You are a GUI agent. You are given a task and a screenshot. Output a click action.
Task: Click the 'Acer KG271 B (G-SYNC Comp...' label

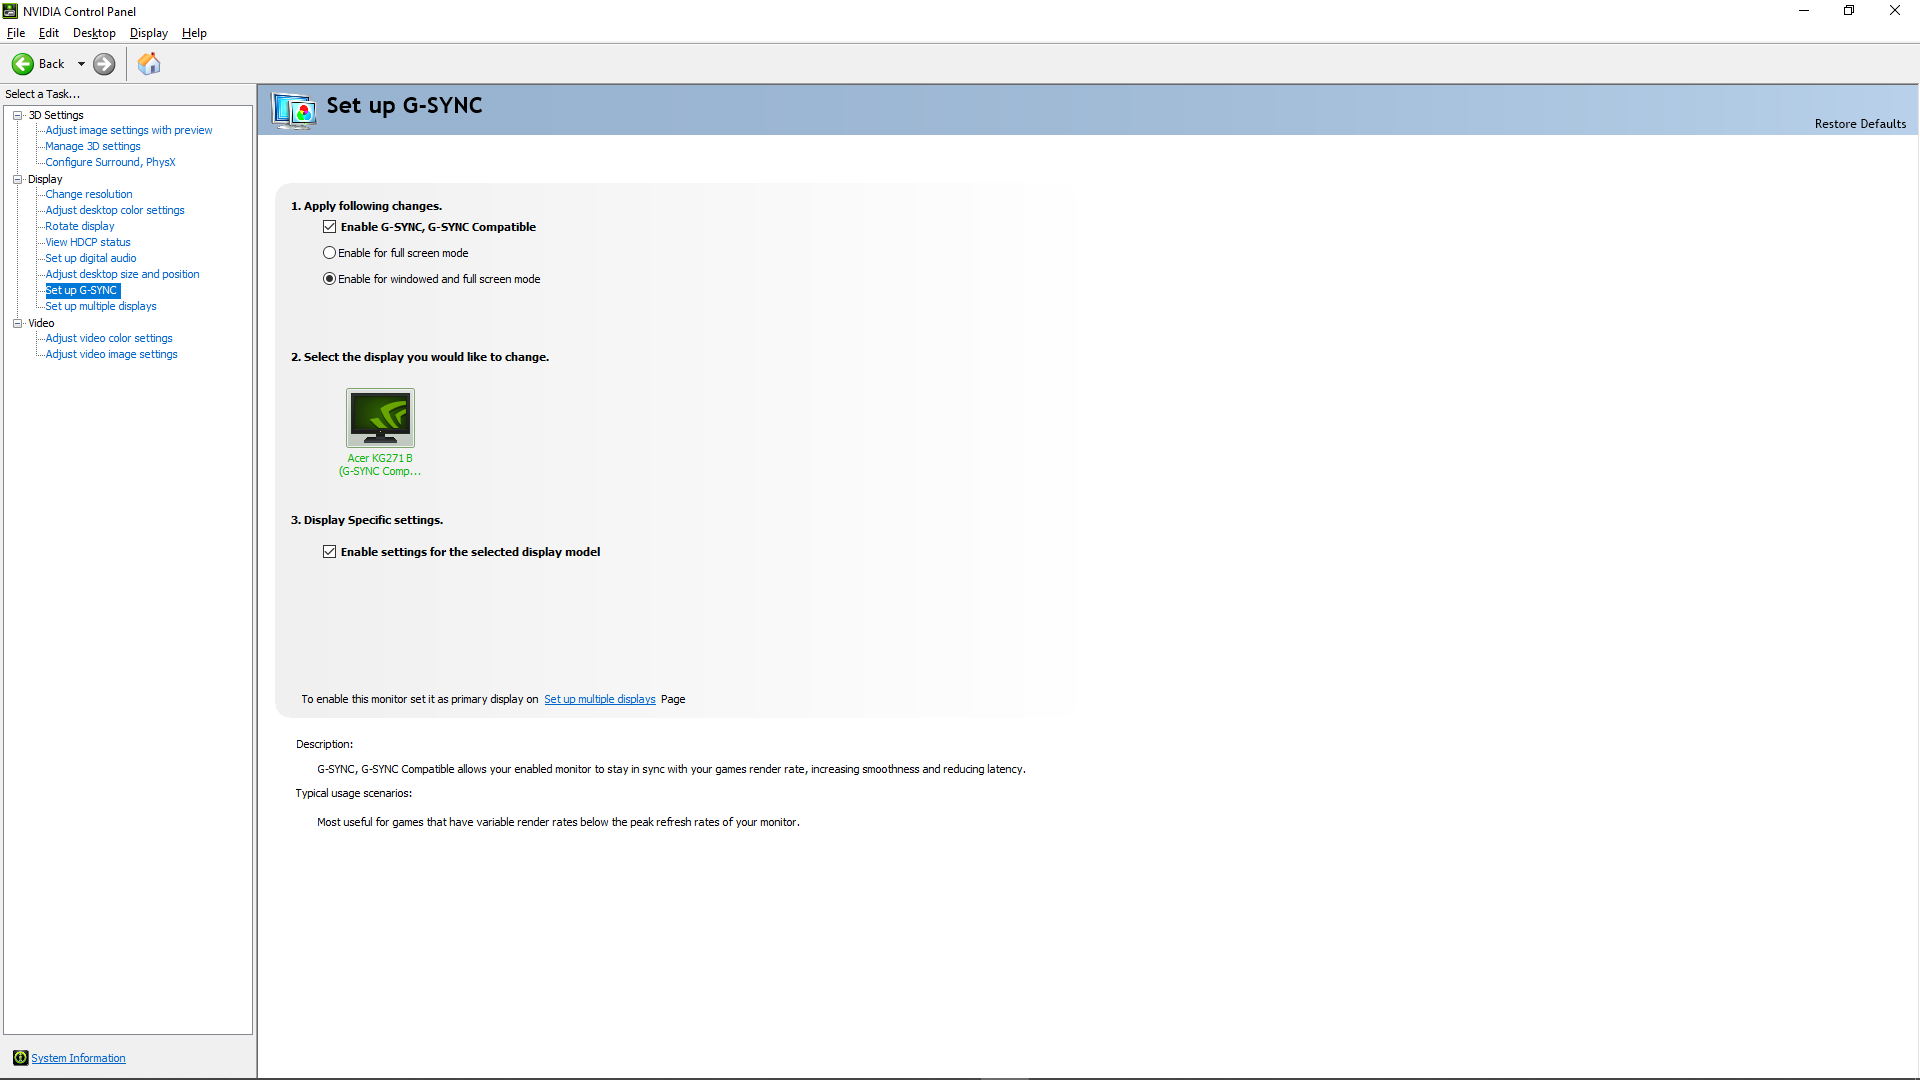point(380,465)
